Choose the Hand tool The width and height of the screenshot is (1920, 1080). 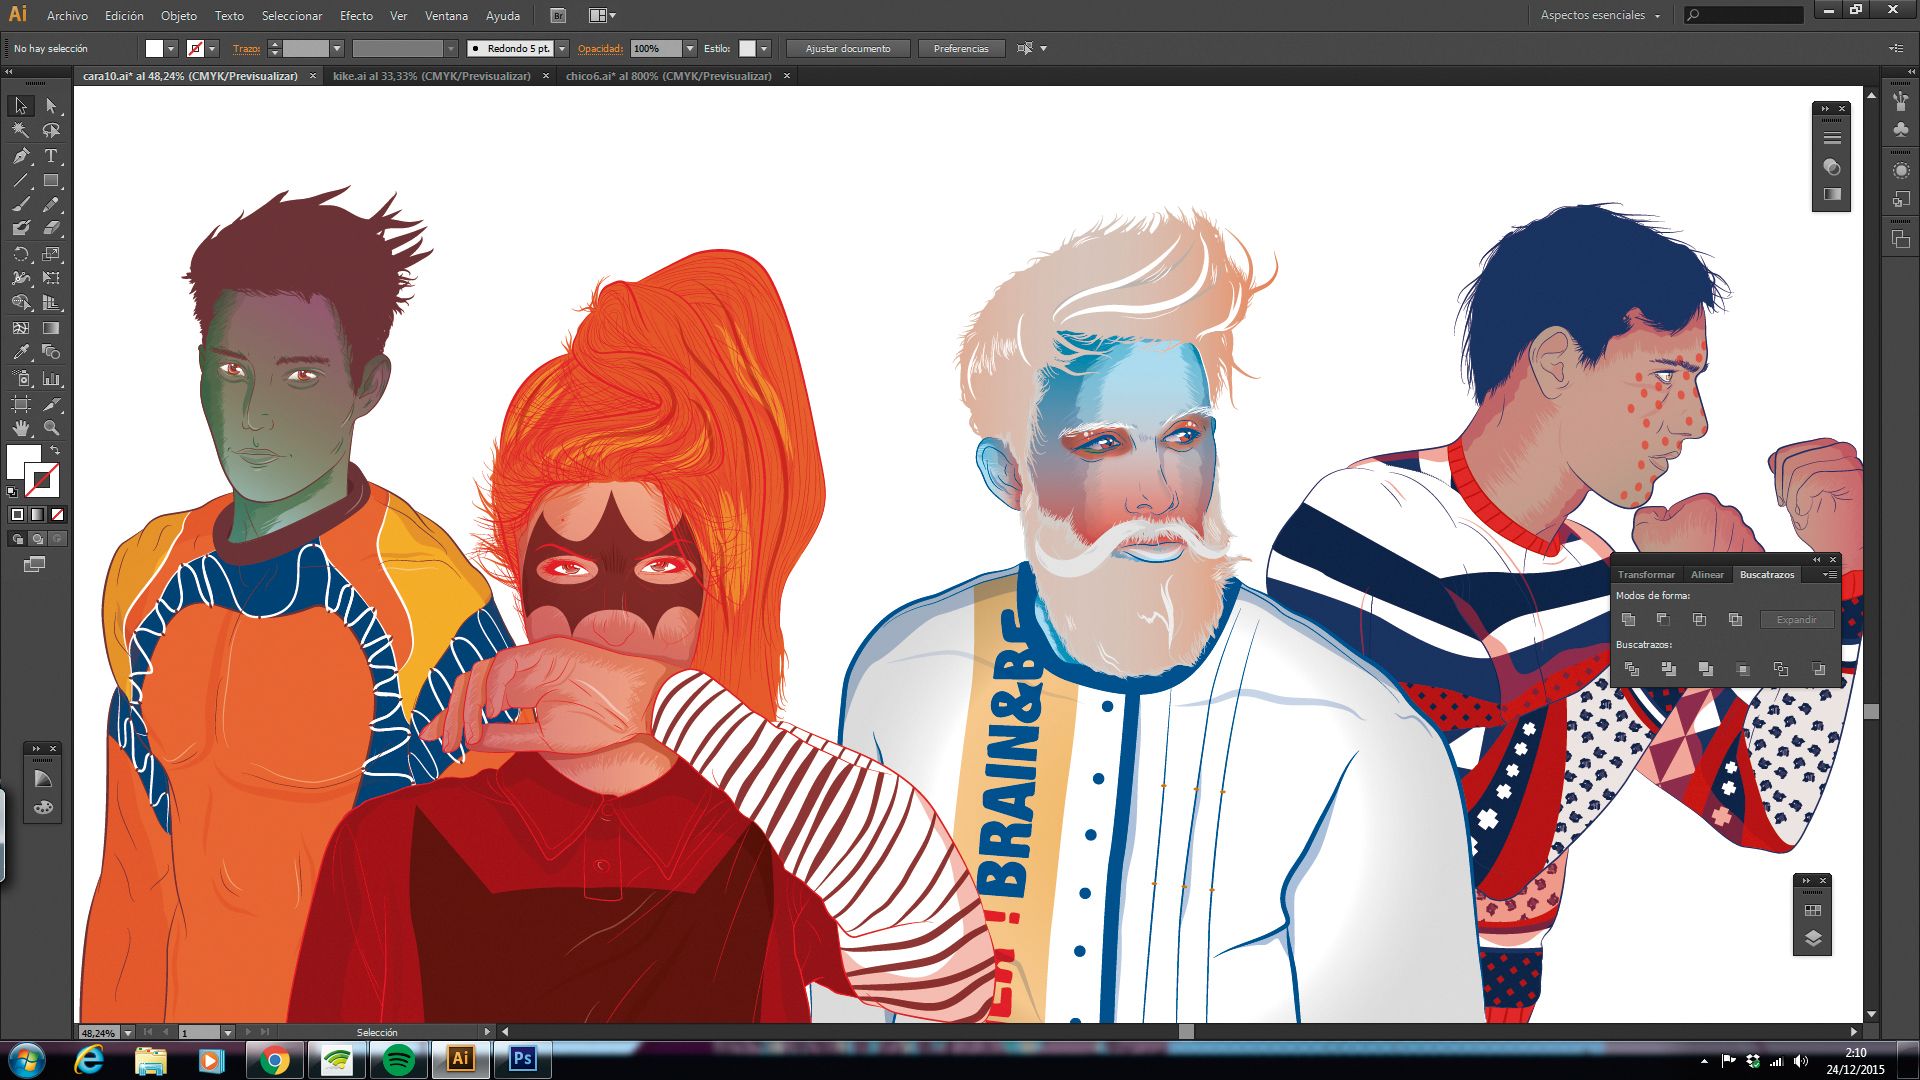(21, 428)
